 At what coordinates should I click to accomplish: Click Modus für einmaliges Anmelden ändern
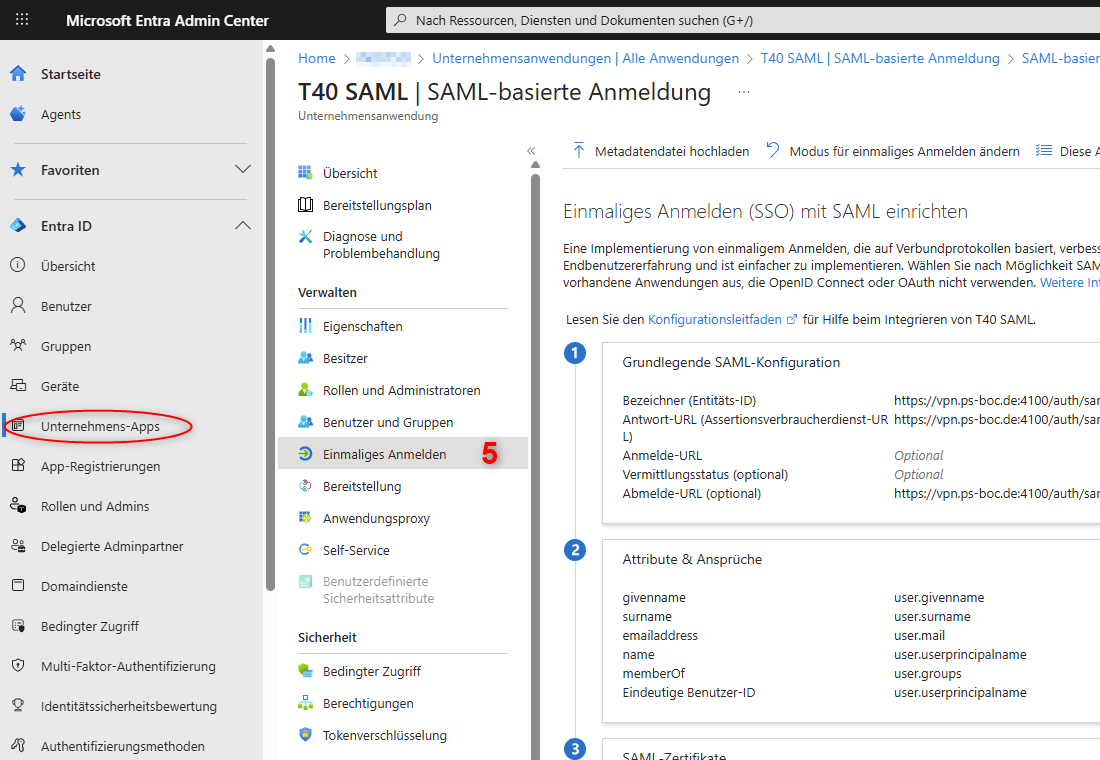pyautogui.click(x=892, y=151)
